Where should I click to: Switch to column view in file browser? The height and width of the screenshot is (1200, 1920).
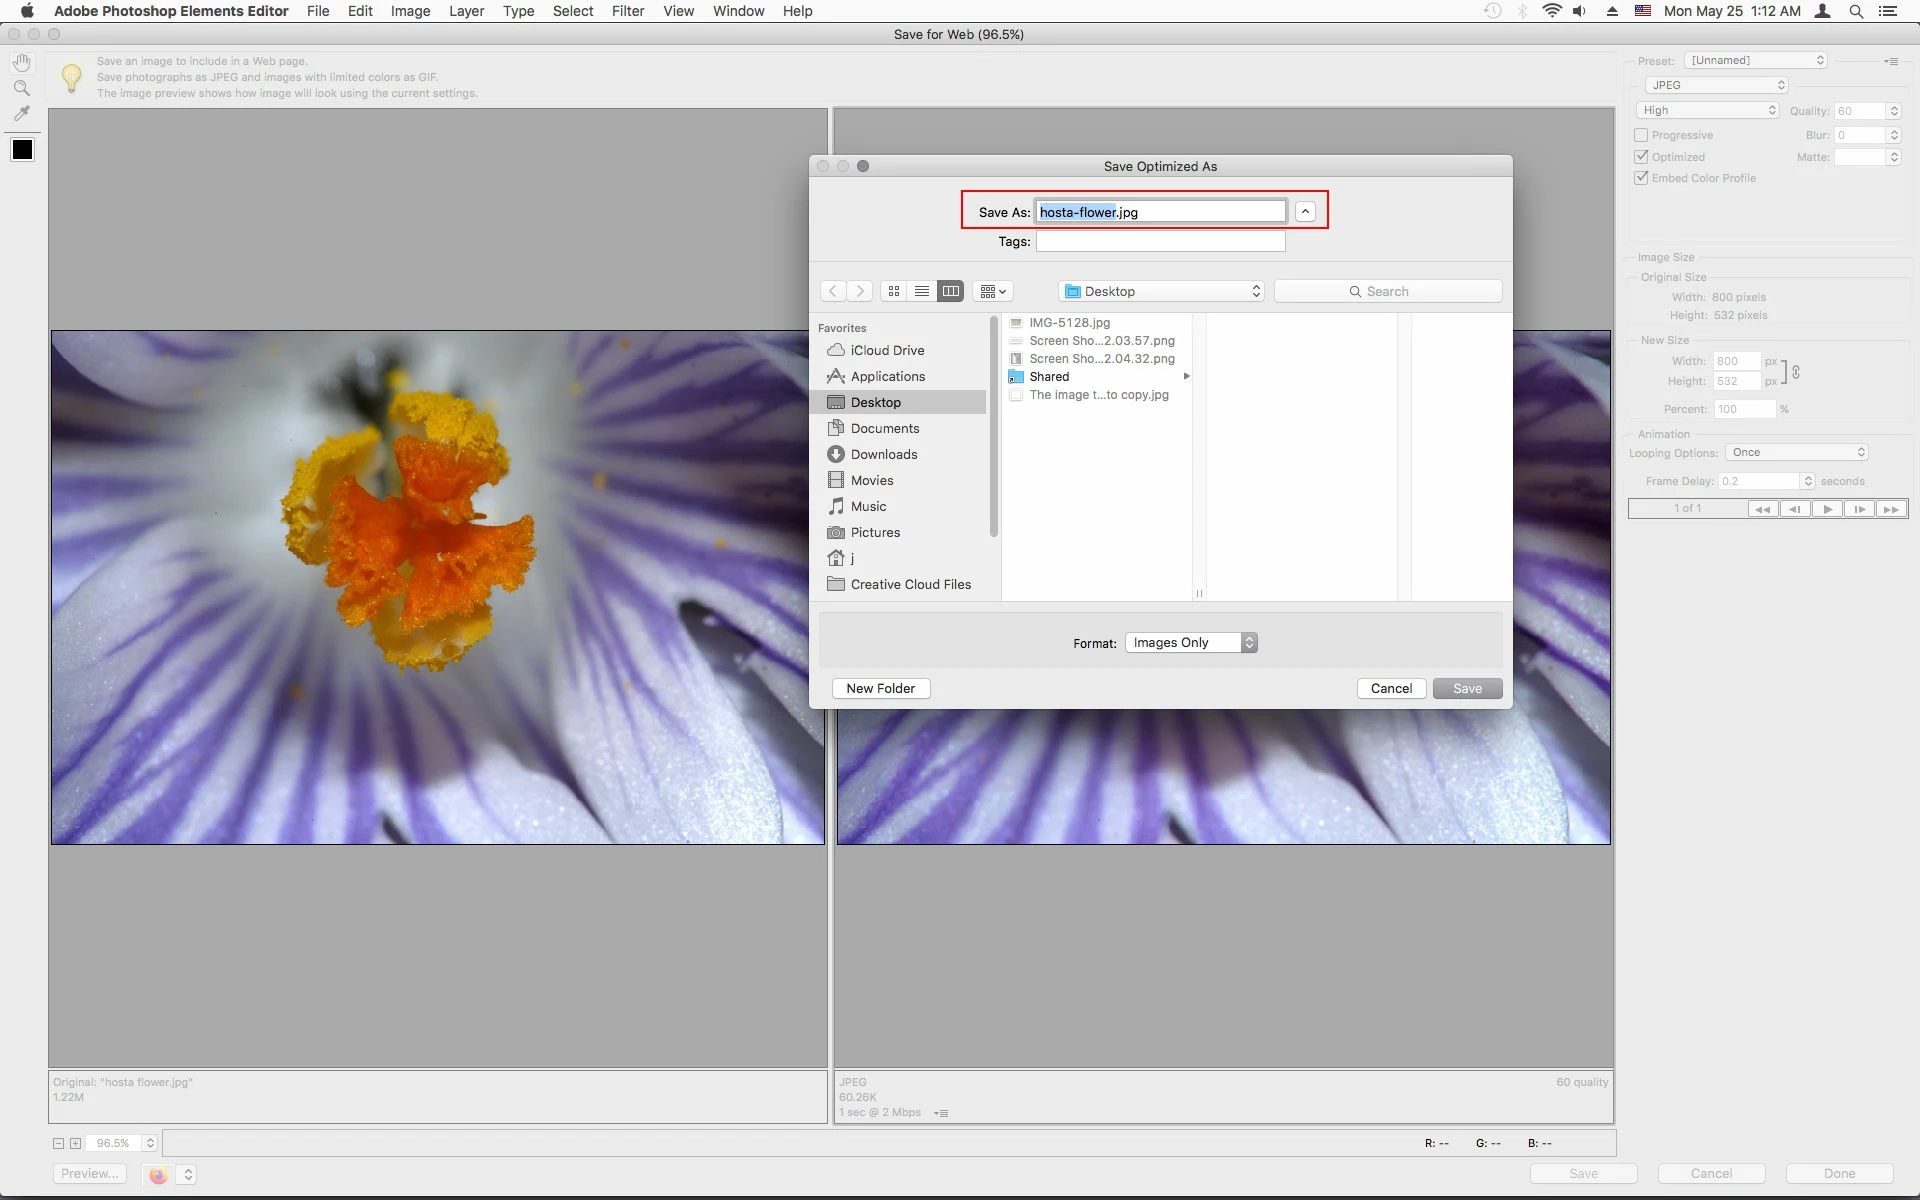click(x=951, y=291)
